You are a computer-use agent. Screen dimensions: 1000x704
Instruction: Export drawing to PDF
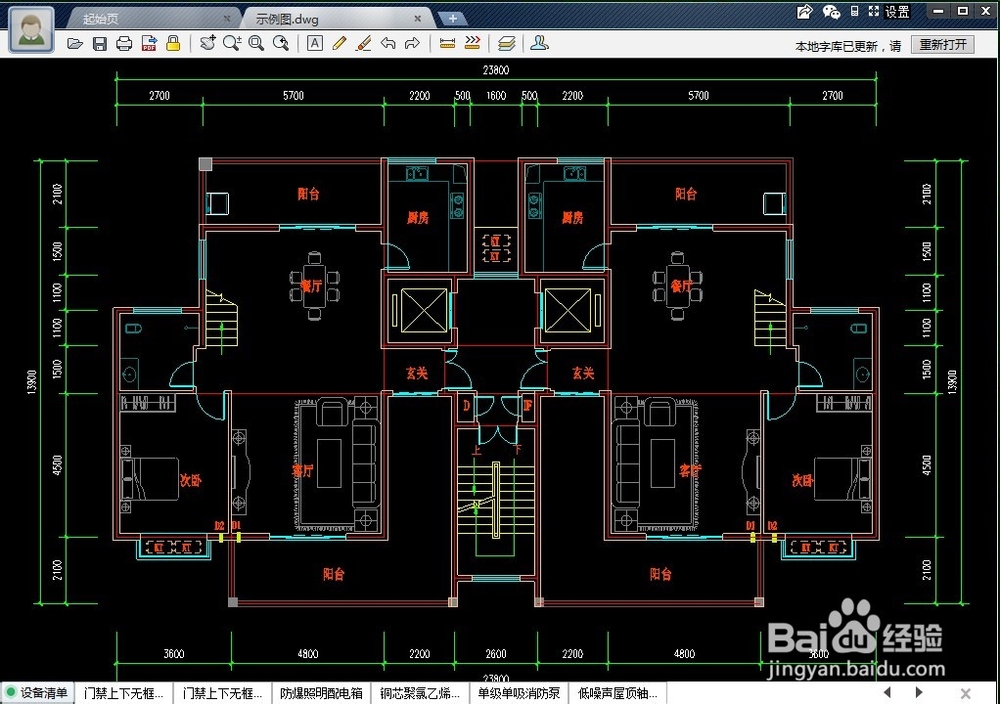tap(149, 43)
